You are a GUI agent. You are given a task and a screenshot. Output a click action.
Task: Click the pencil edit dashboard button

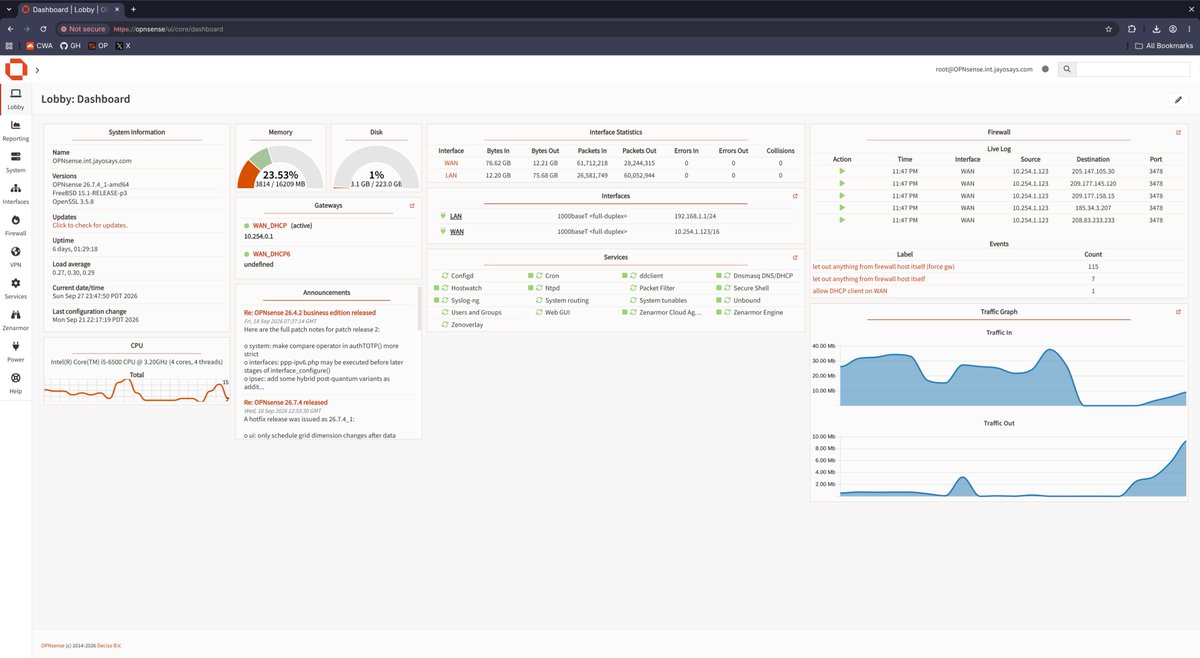point(1178,99)
